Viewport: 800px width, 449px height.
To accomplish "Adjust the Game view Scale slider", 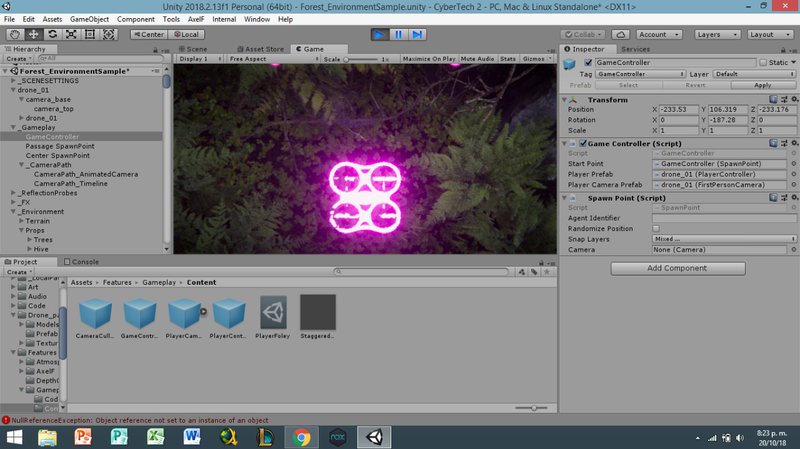I will (362, 59).
